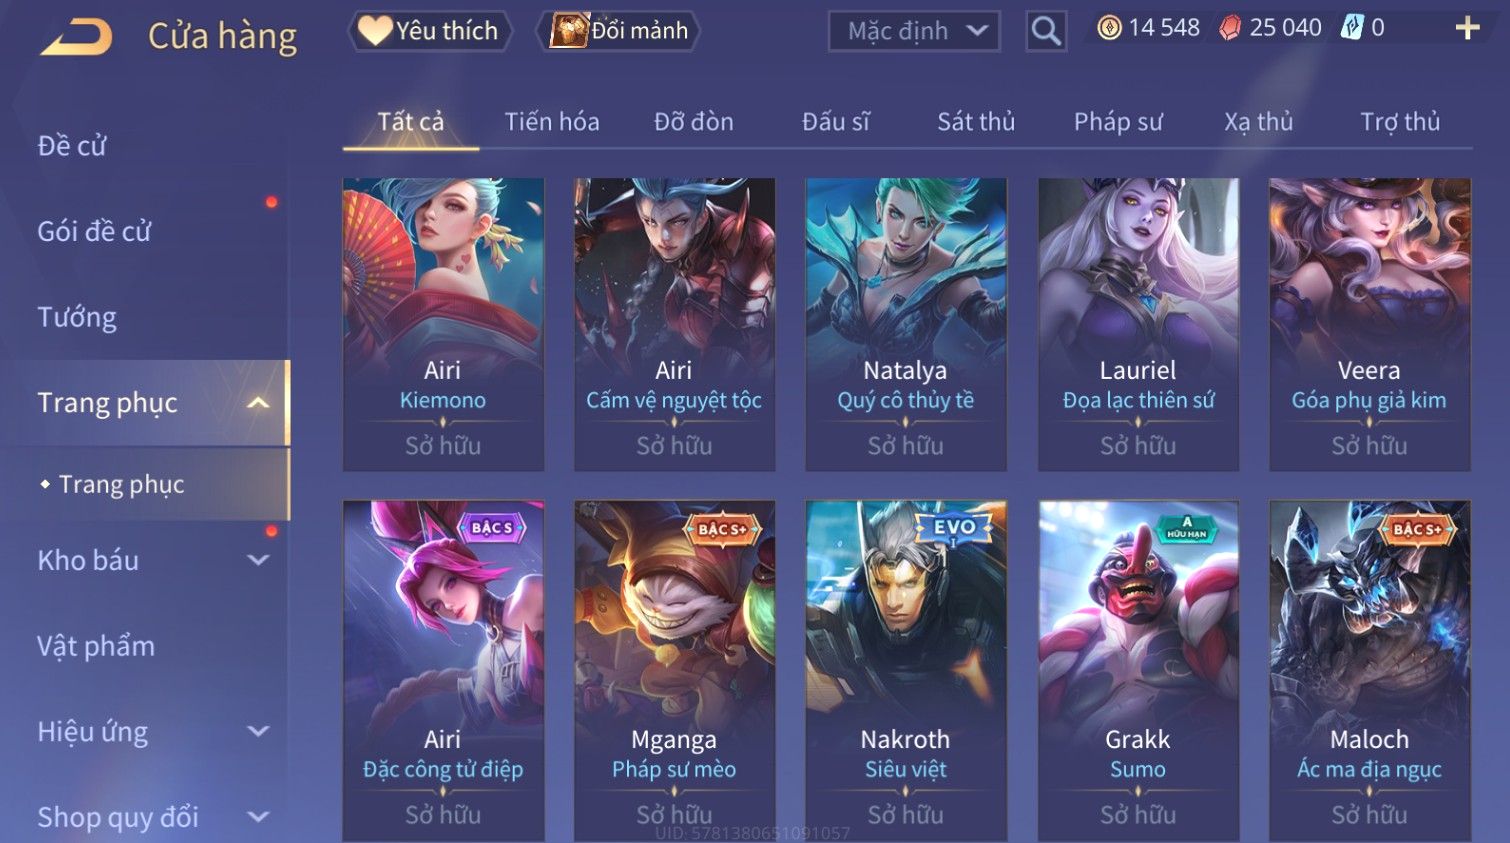
Task: Select the Sát thủ filter tab
Action: tap(976, 122)
